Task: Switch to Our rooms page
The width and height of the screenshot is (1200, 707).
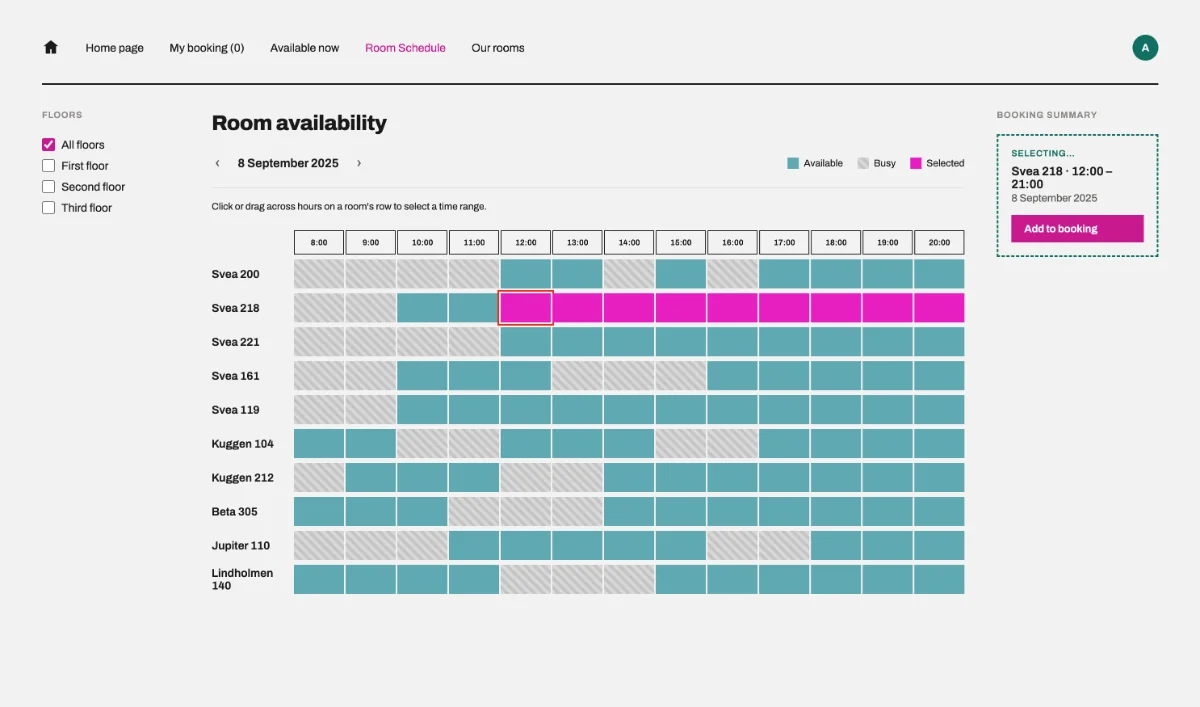Action: click(x=498, y=48)
